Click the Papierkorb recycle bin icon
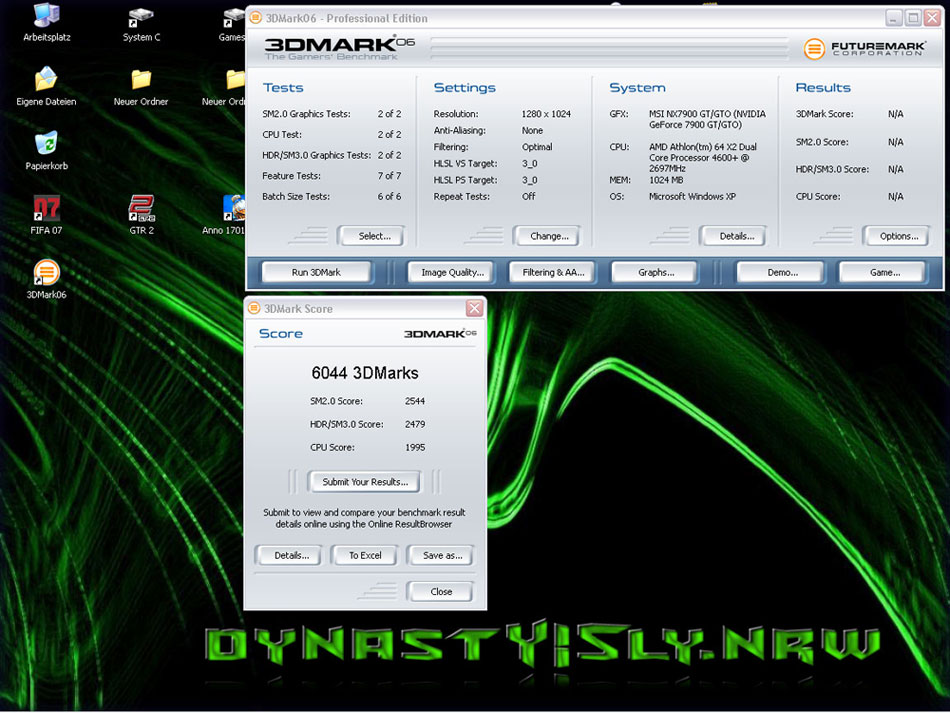Viewport: 950px width, 713px height. tap(46, 150)
